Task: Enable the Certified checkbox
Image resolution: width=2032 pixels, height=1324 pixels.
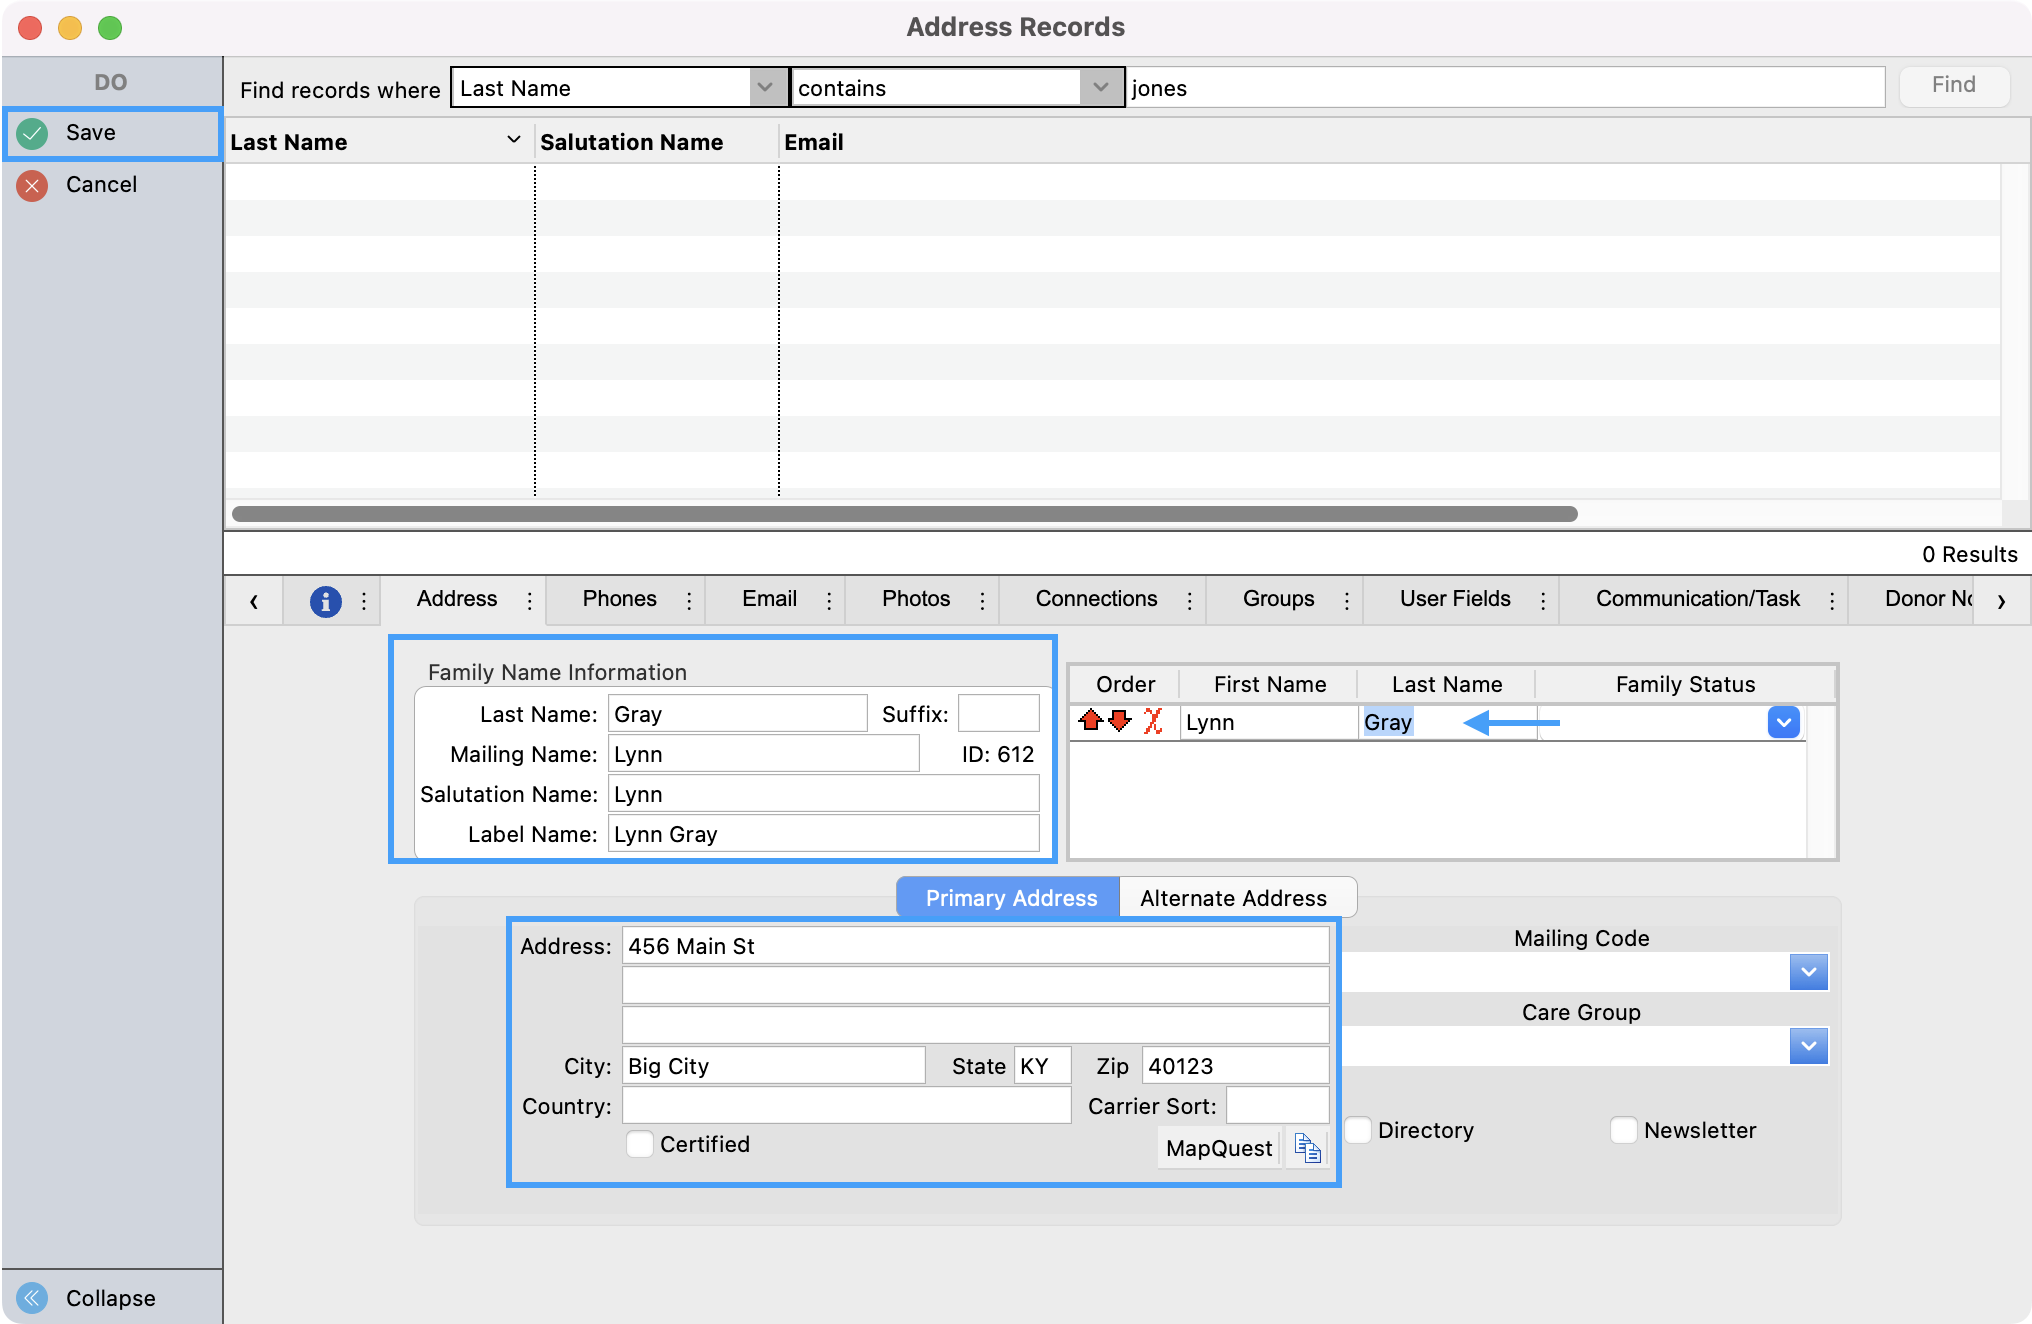Action: point(640,1144)
